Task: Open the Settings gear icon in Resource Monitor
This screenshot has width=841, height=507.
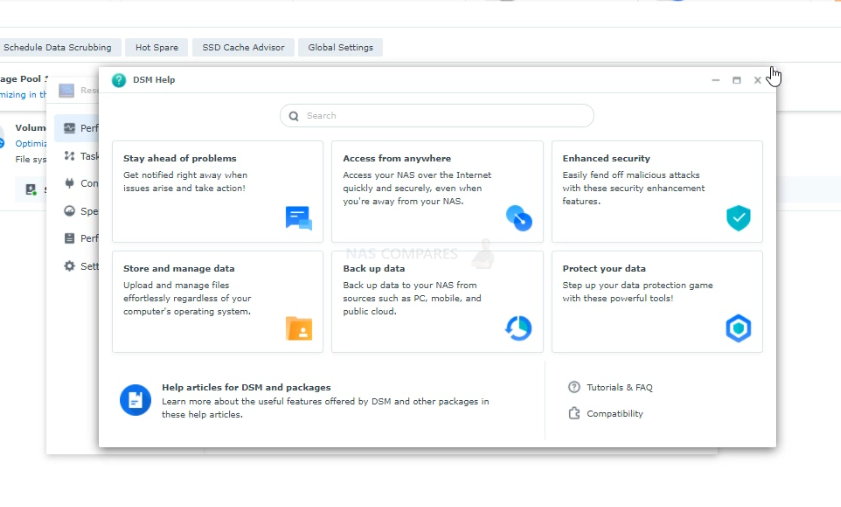Action: coord(69,266)
